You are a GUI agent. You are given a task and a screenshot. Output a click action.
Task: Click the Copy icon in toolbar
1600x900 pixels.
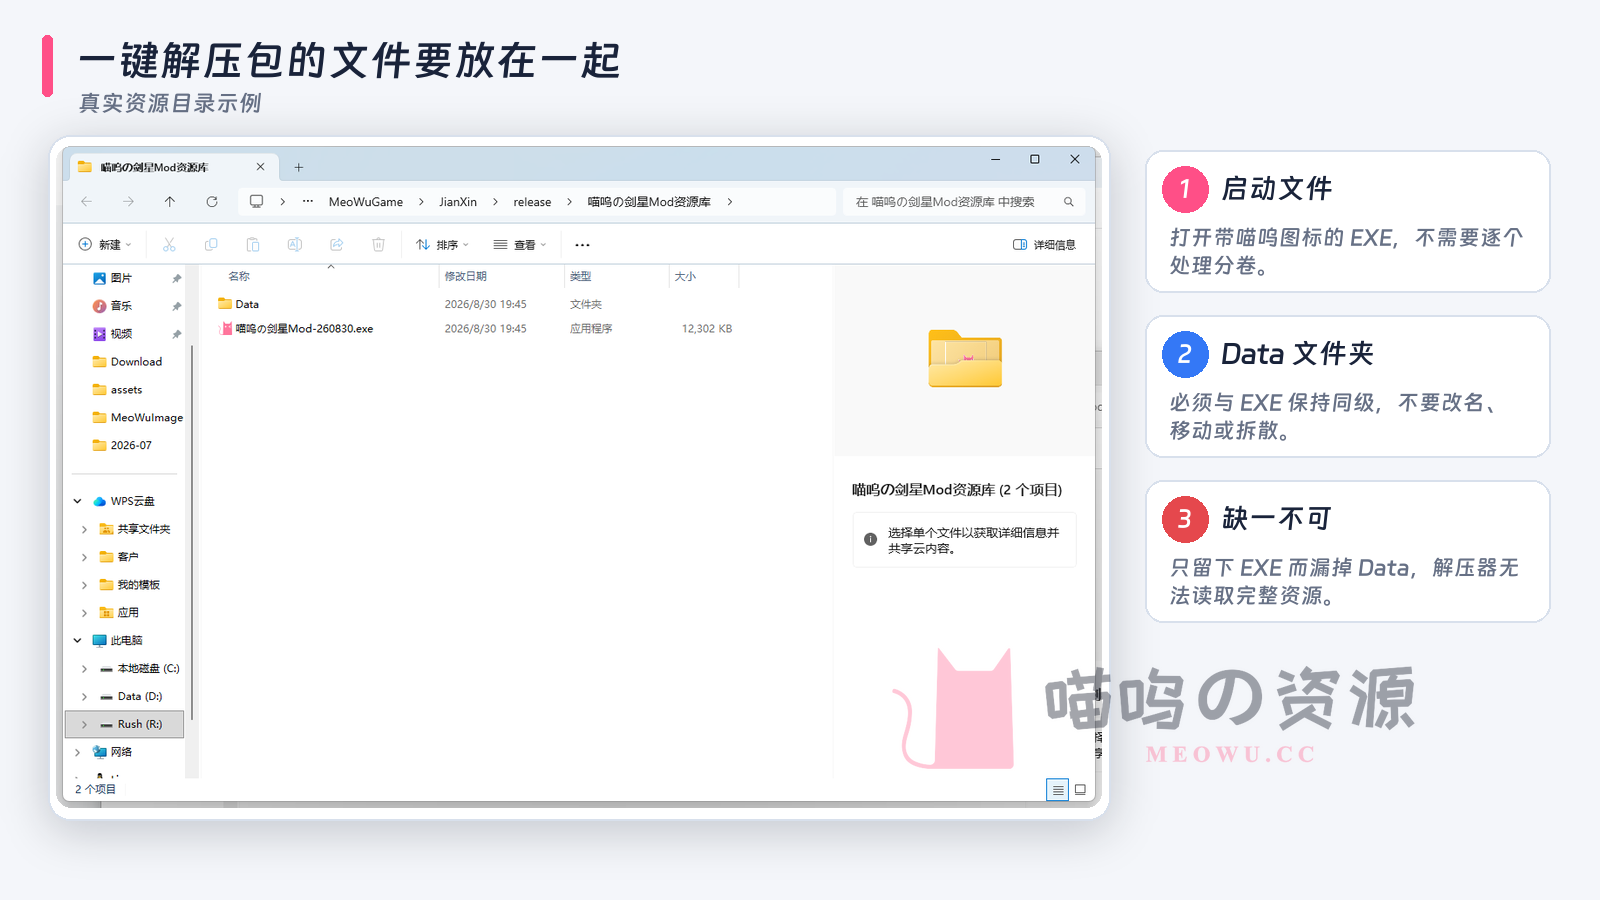[211, 245]
